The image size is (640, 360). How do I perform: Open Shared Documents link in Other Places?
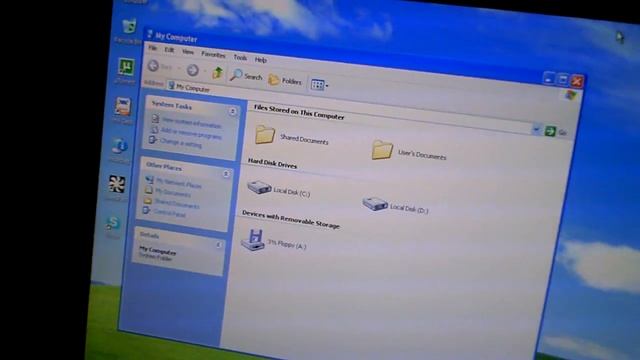[x=177, y=203]
